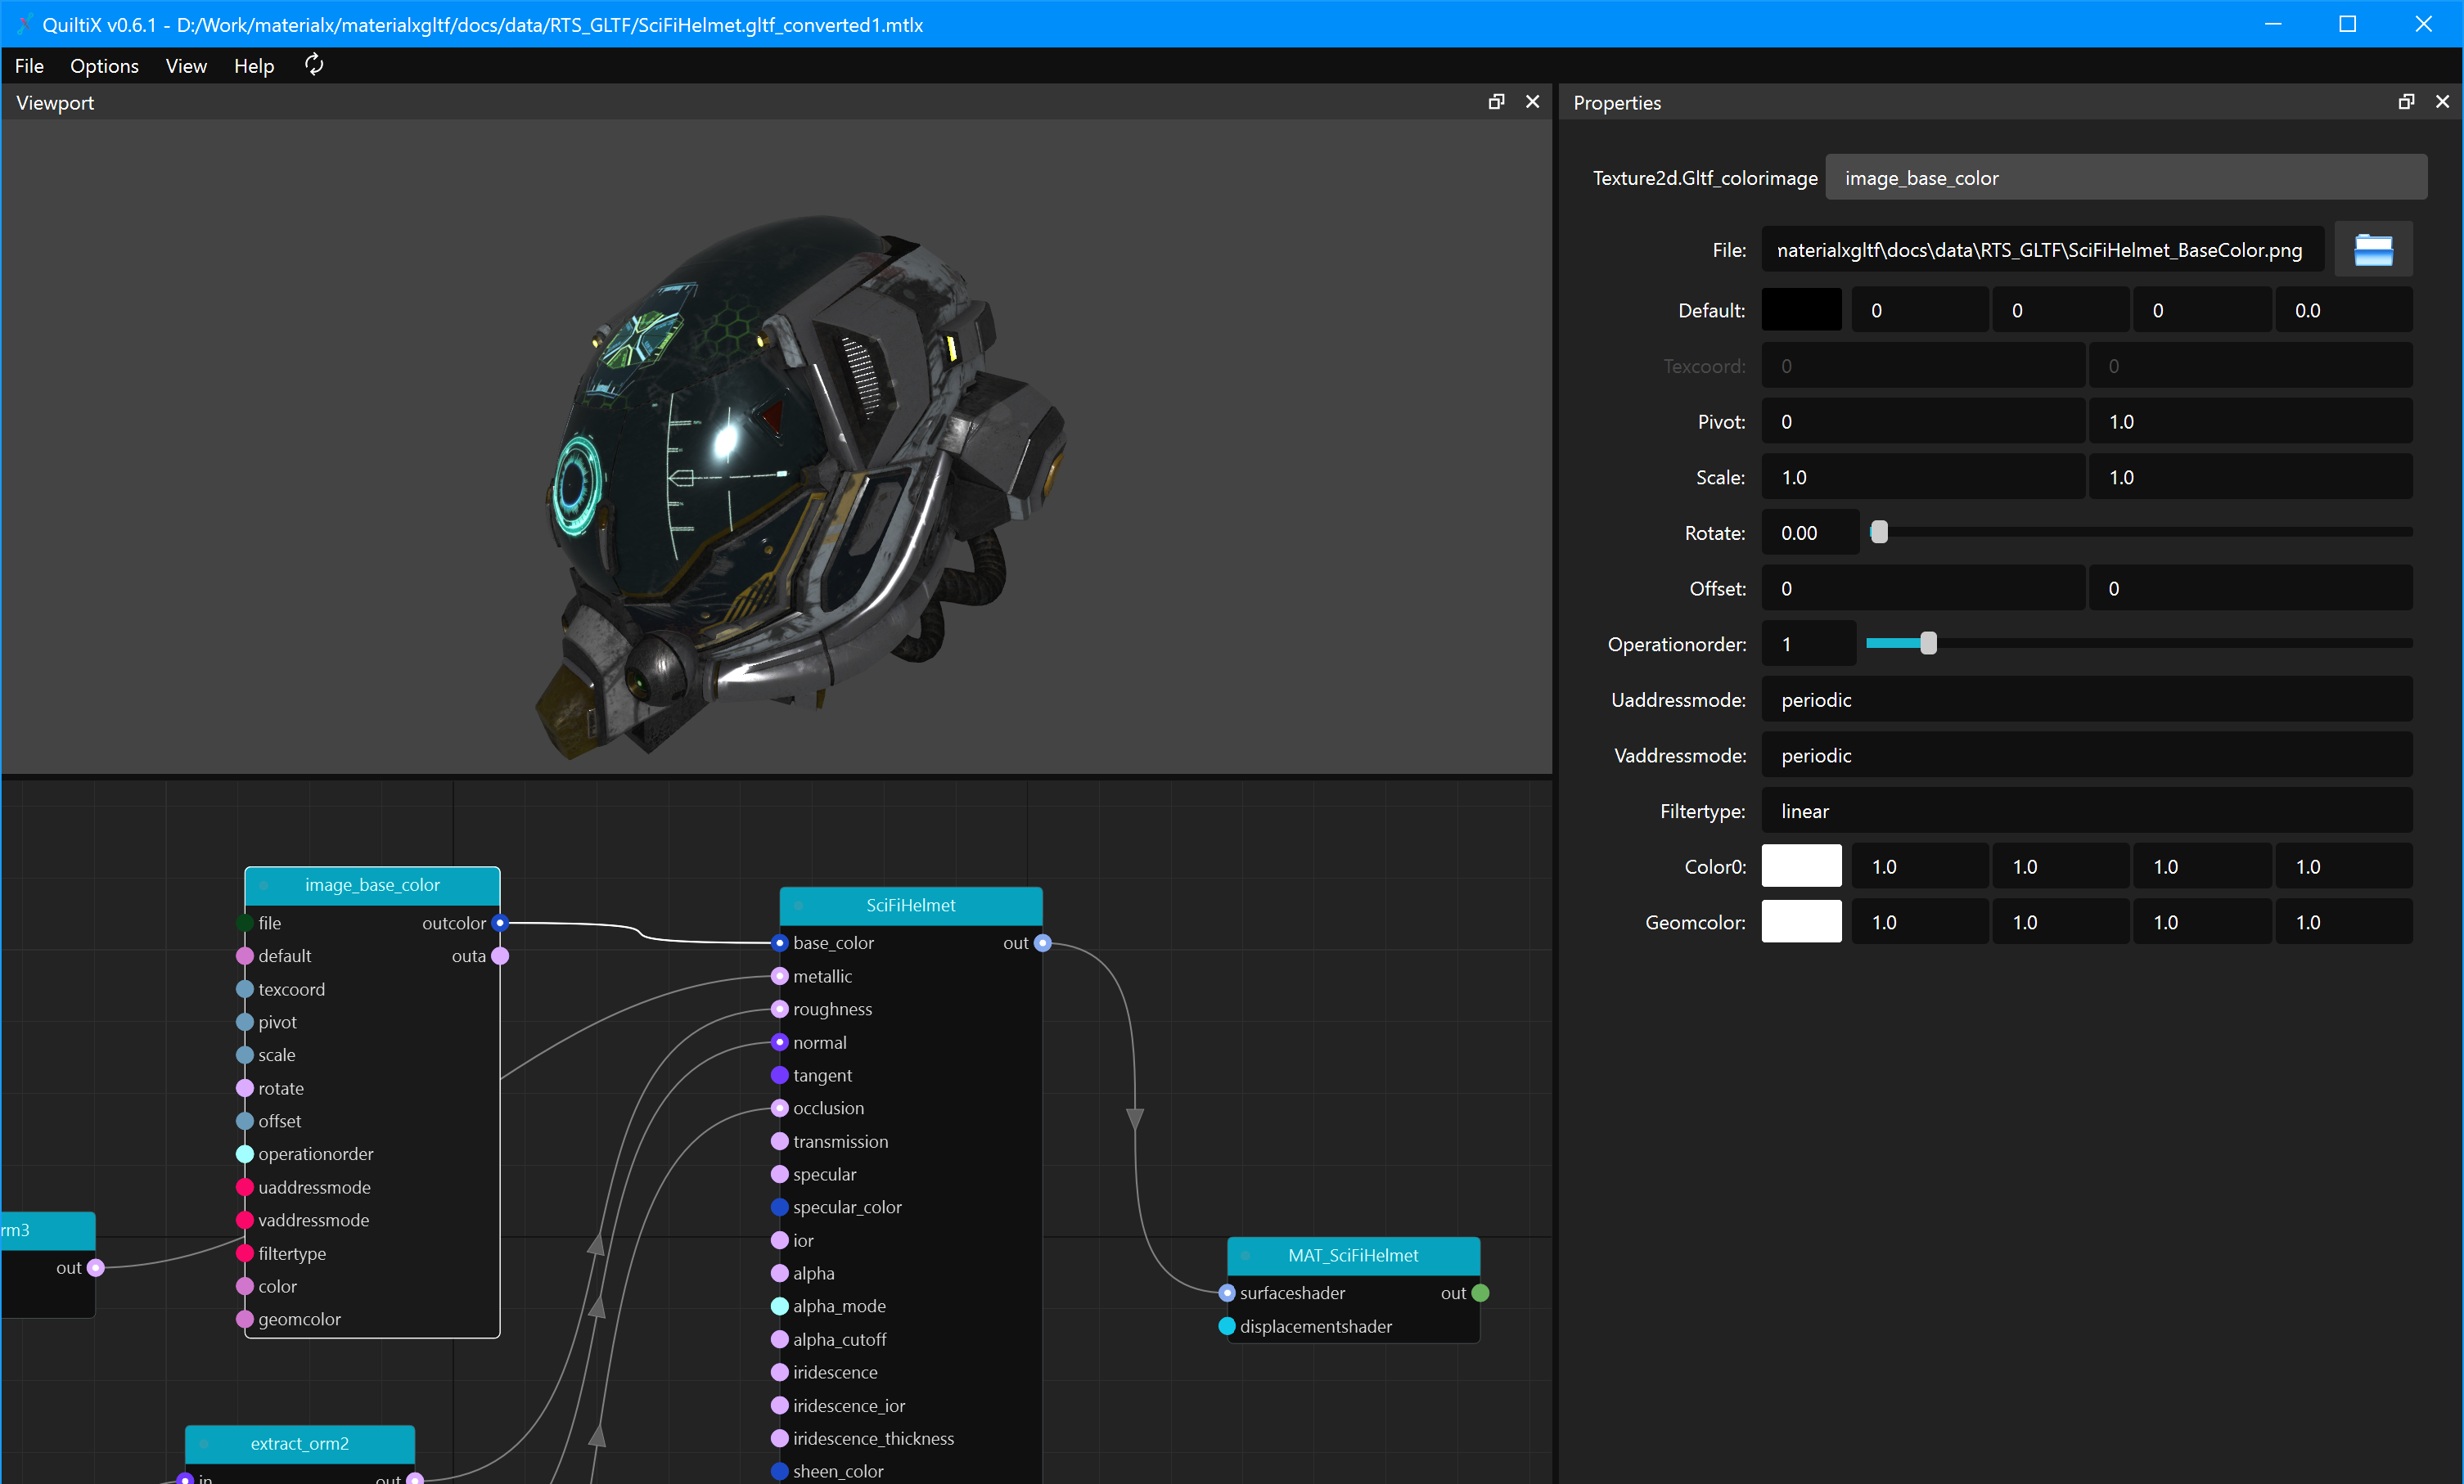Select the extract_orm2 node header
This screenshot has height=1484, width=2464.
pyautogui.click(x=299, y=1443)
